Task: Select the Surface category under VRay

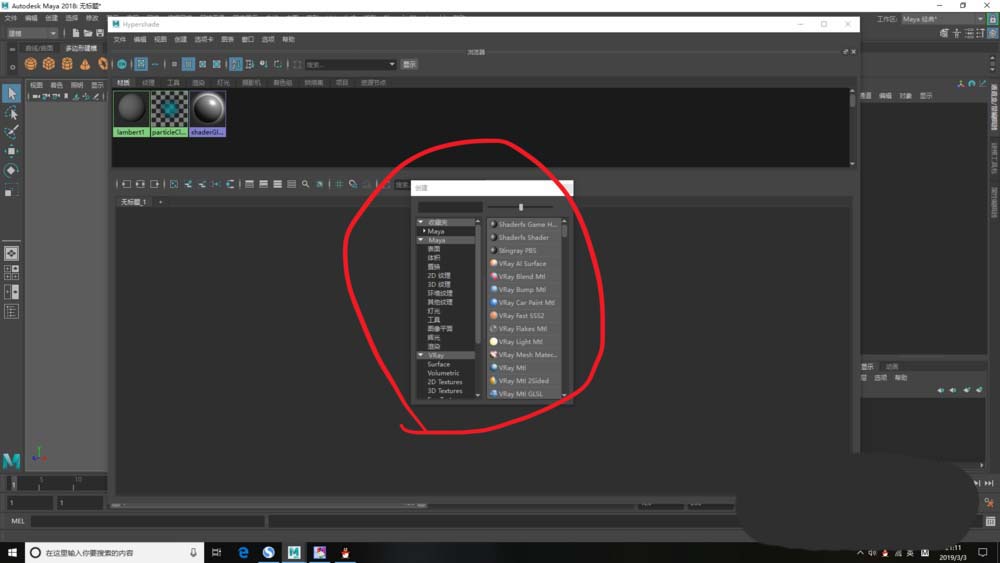Action: [439, 364]
